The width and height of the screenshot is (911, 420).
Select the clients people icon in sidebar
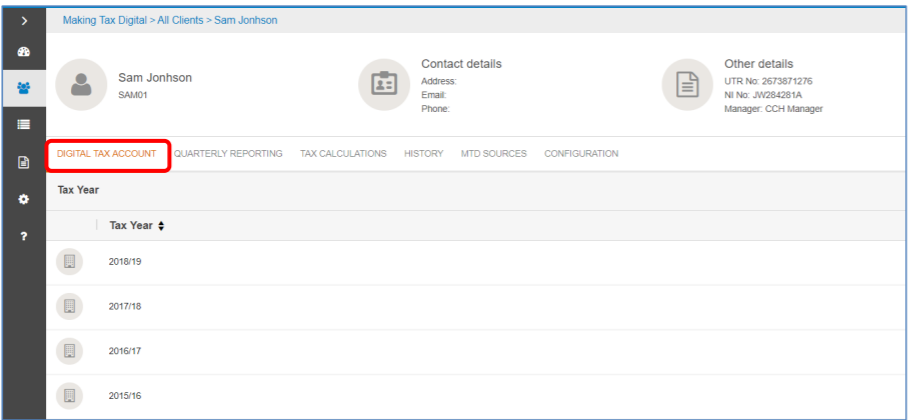(x=24, y=88)
